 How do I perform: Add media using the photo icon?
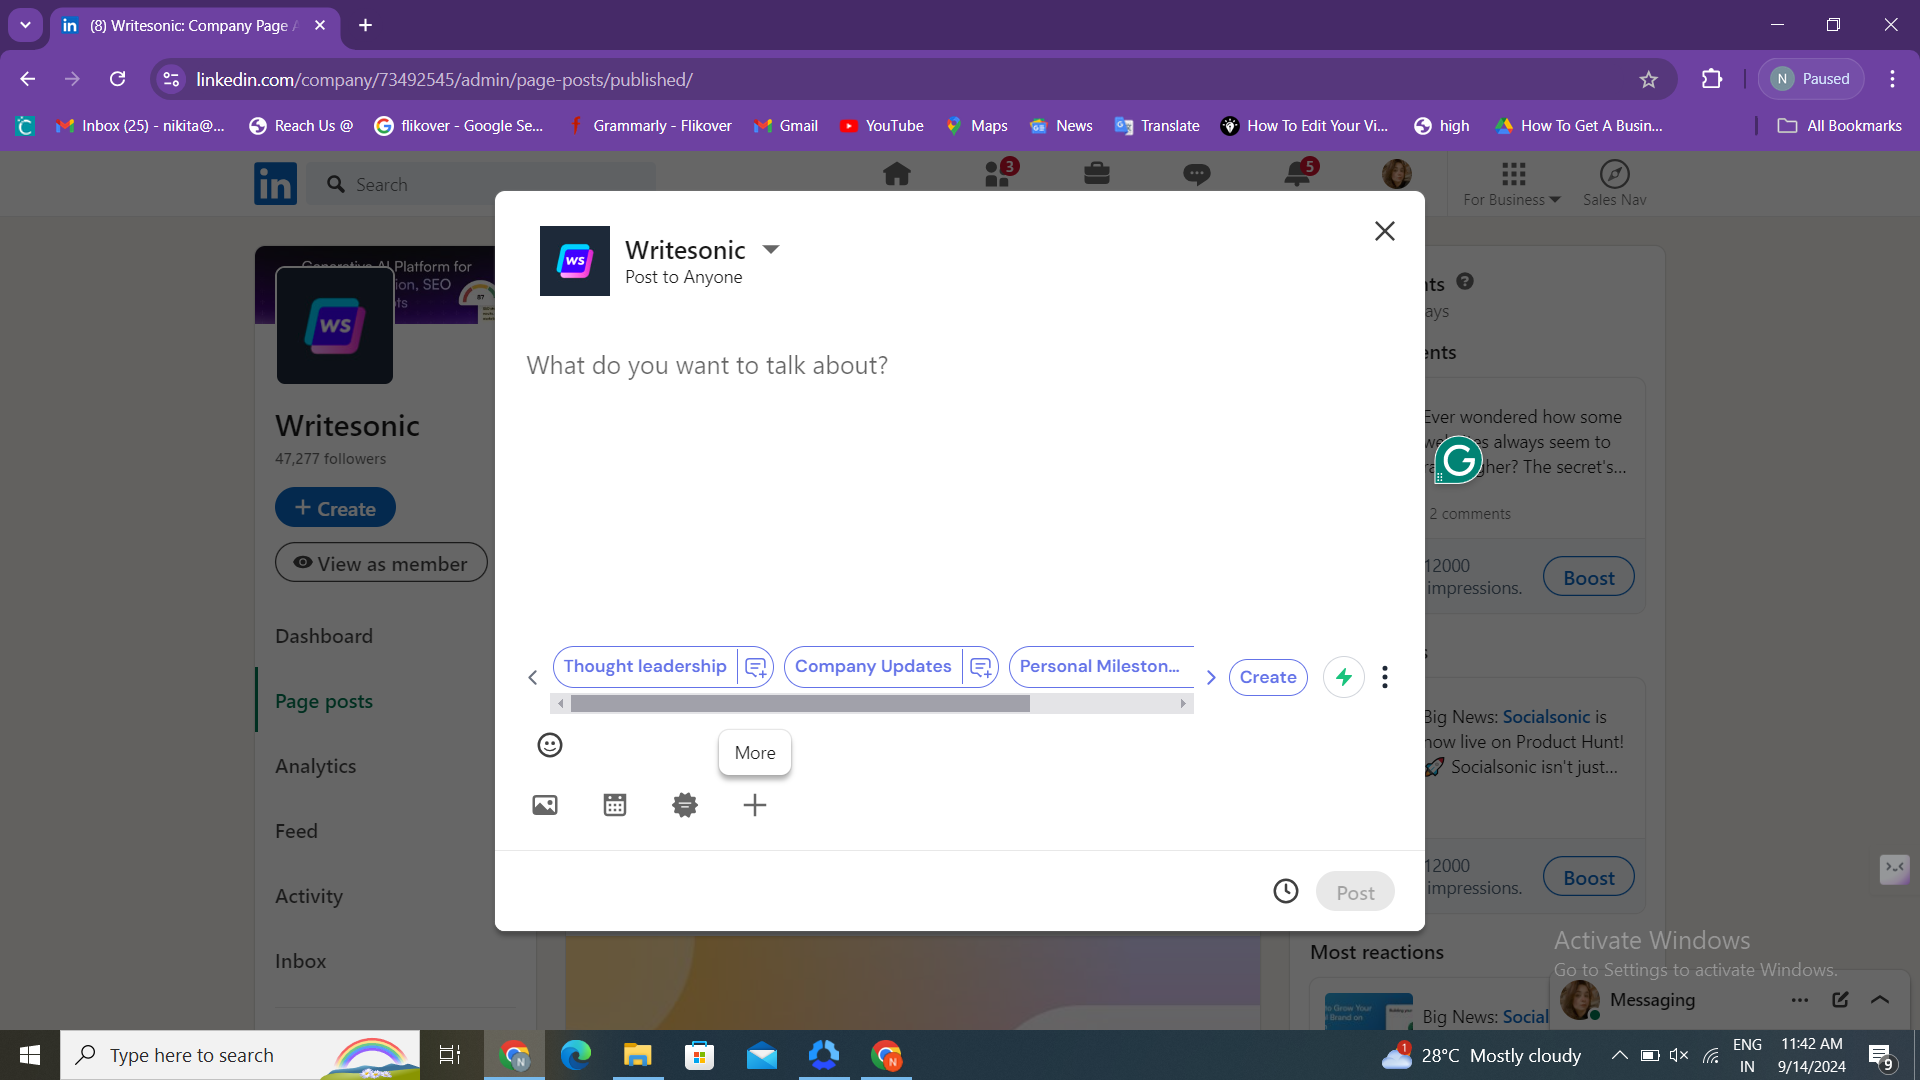coord(545,805)
